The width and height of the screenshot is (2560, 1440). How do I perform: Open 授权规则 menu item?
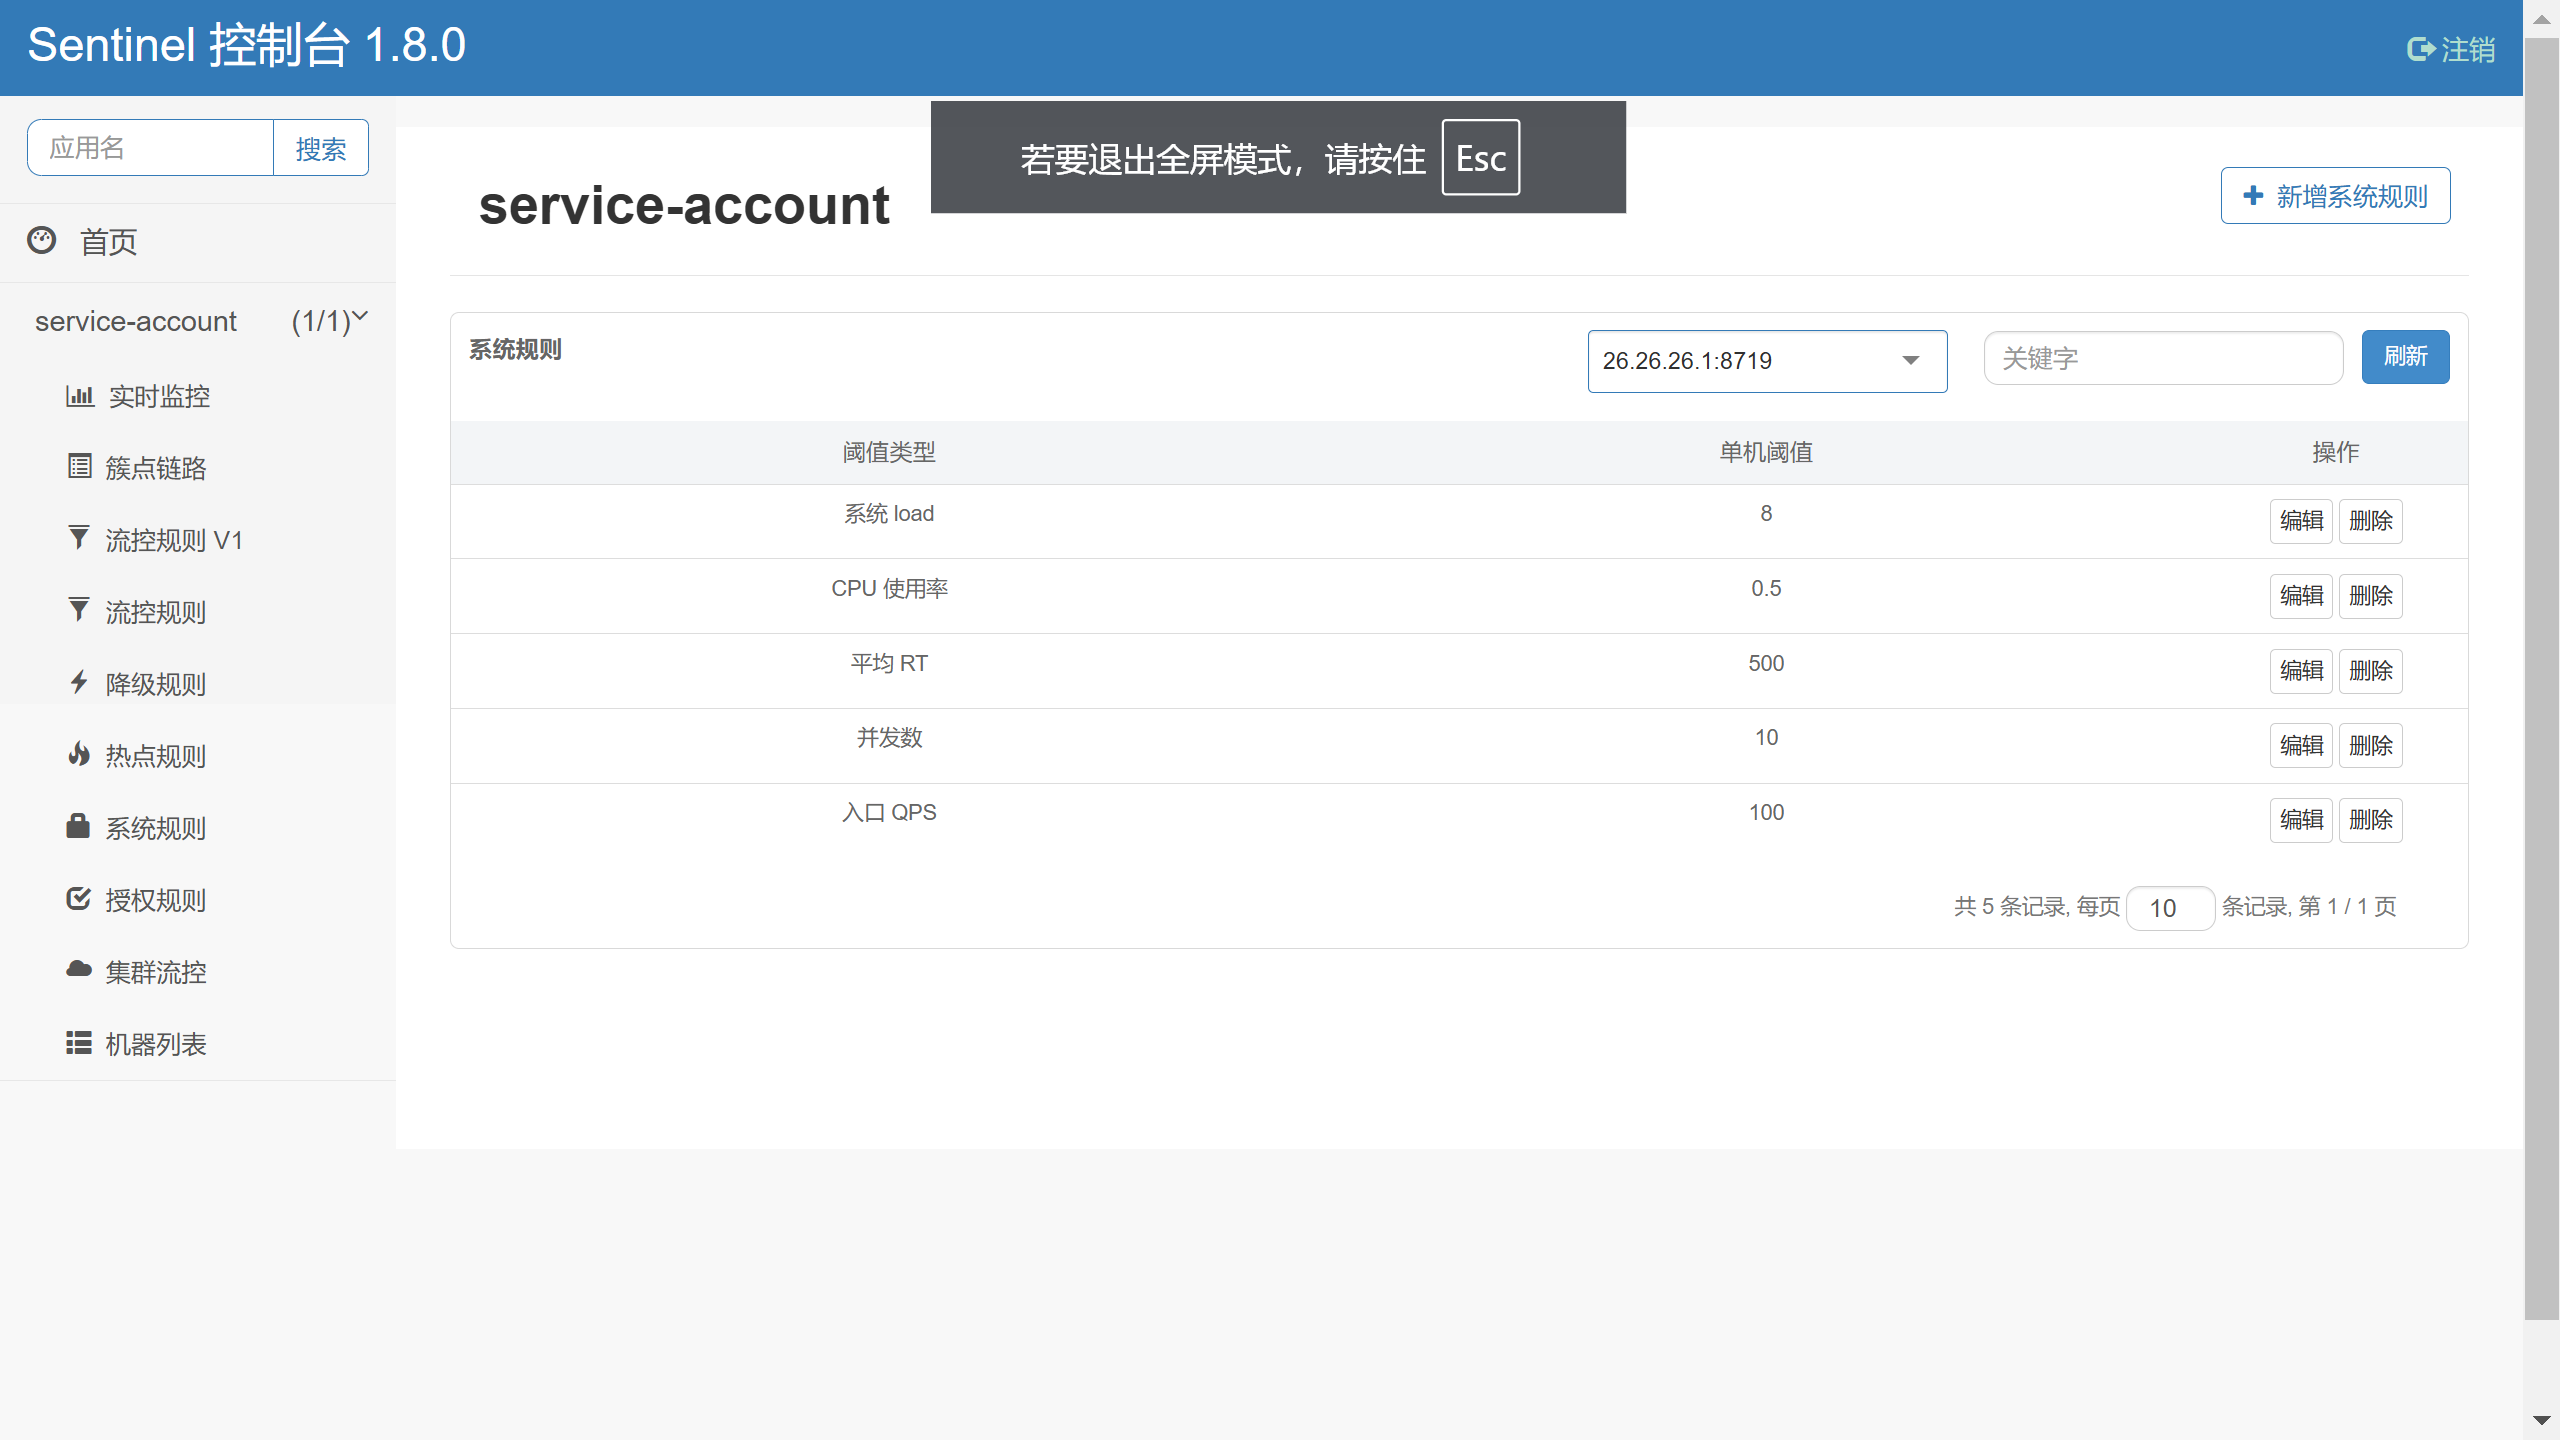[155, 900]
